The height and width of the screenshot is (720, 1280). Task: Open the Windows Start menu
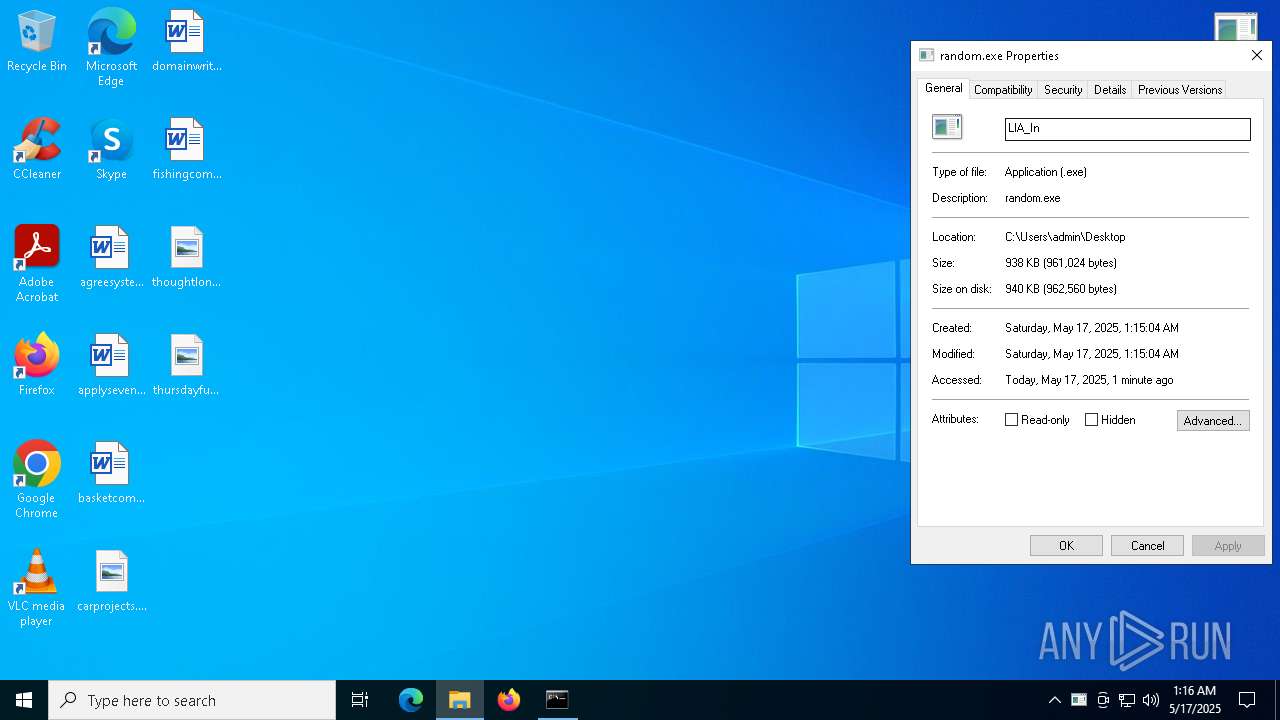click(24, 700)
